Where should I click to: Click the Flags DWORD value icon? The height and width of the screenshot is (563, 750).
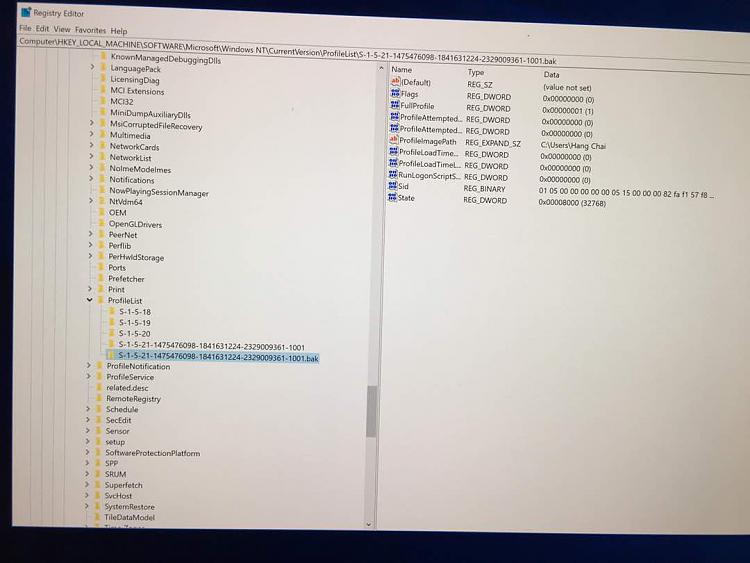396,93
